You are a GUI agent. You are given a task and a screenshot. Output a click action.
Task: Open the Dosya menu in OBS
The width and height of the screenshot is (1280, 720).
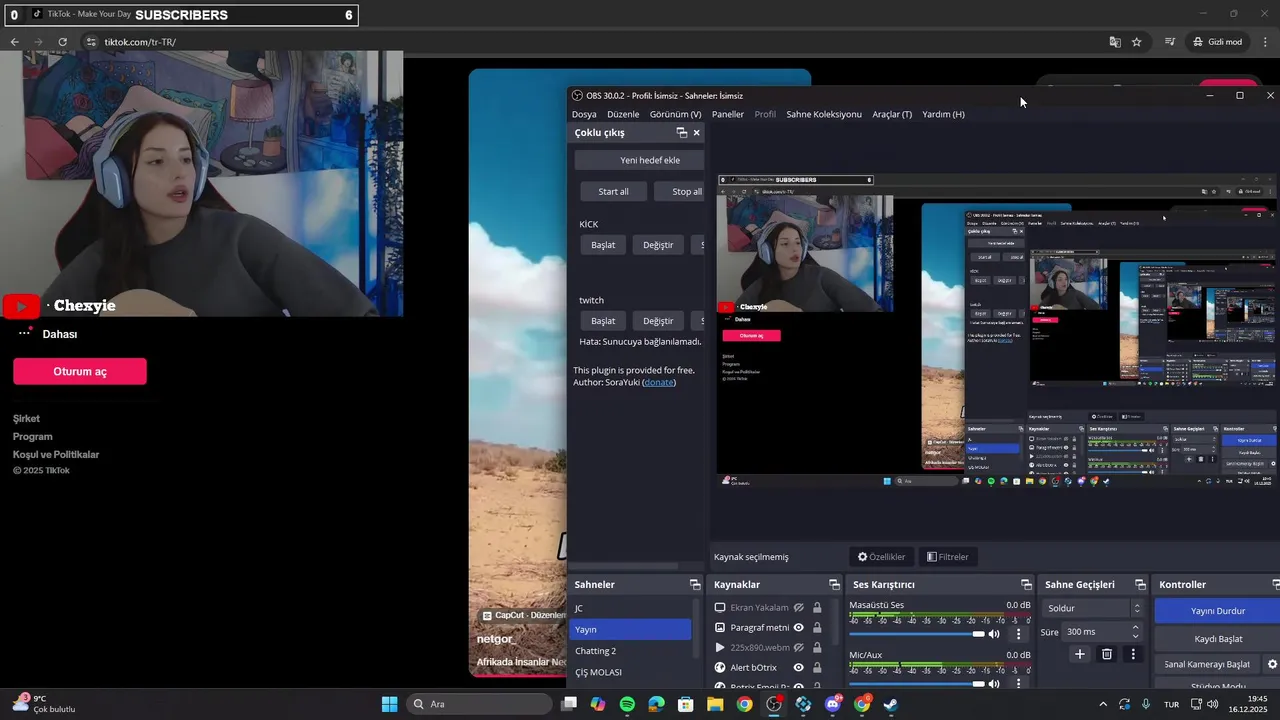584,114
